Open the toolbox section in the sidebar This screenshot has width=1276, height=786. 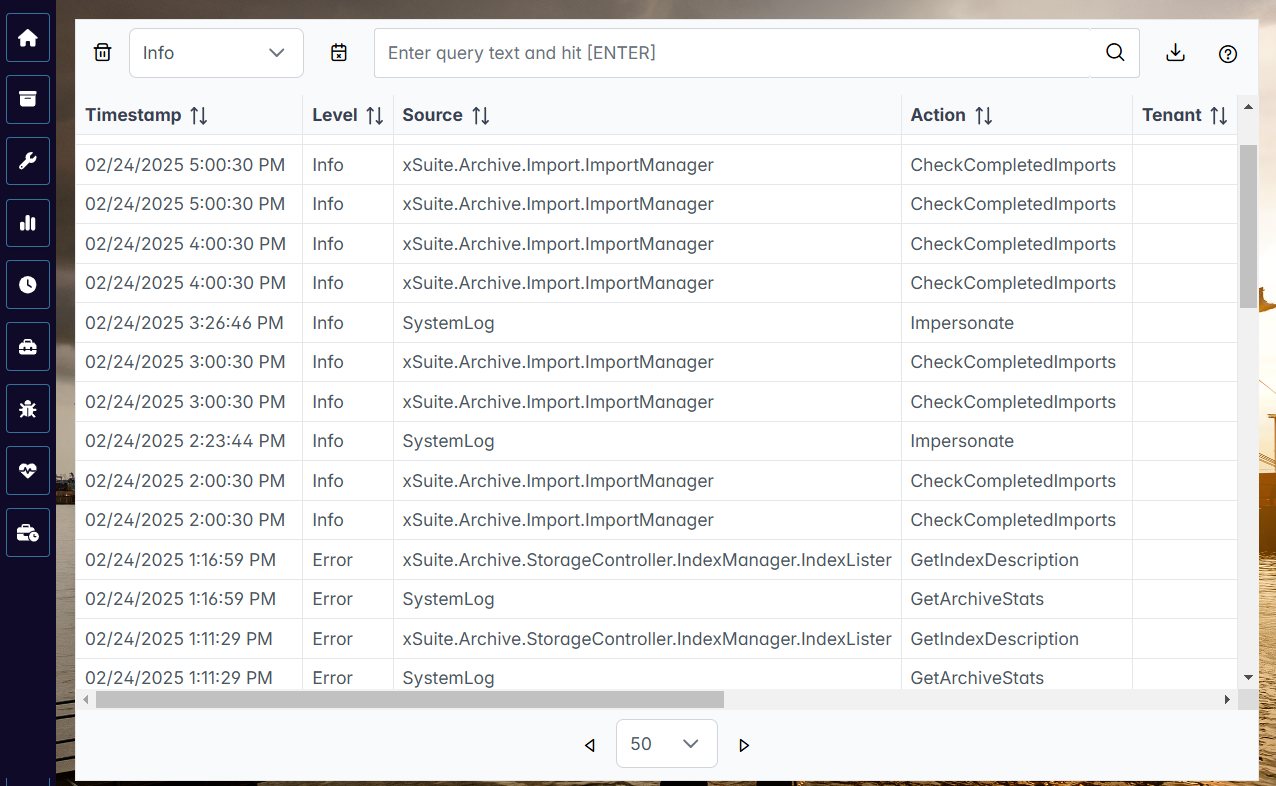[x=27, y=346]
